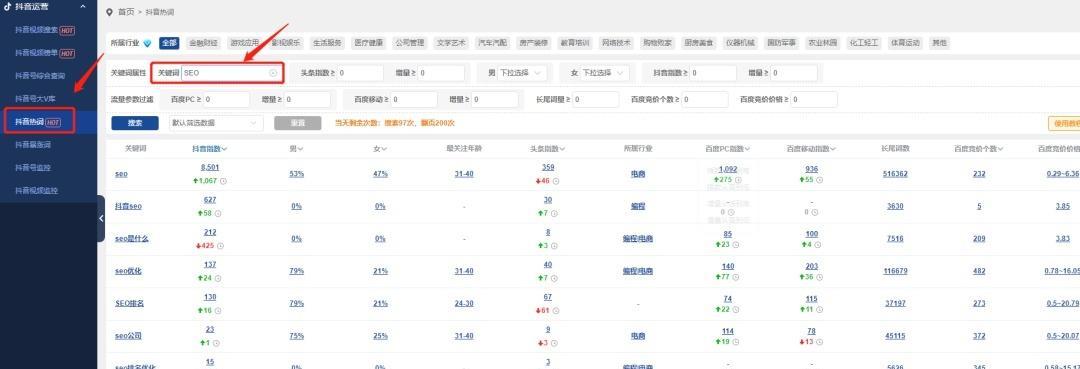This screenshot has width=1080, height=369.
Task: Click the TikTok logo in the sidebar header
Action: 8,6
